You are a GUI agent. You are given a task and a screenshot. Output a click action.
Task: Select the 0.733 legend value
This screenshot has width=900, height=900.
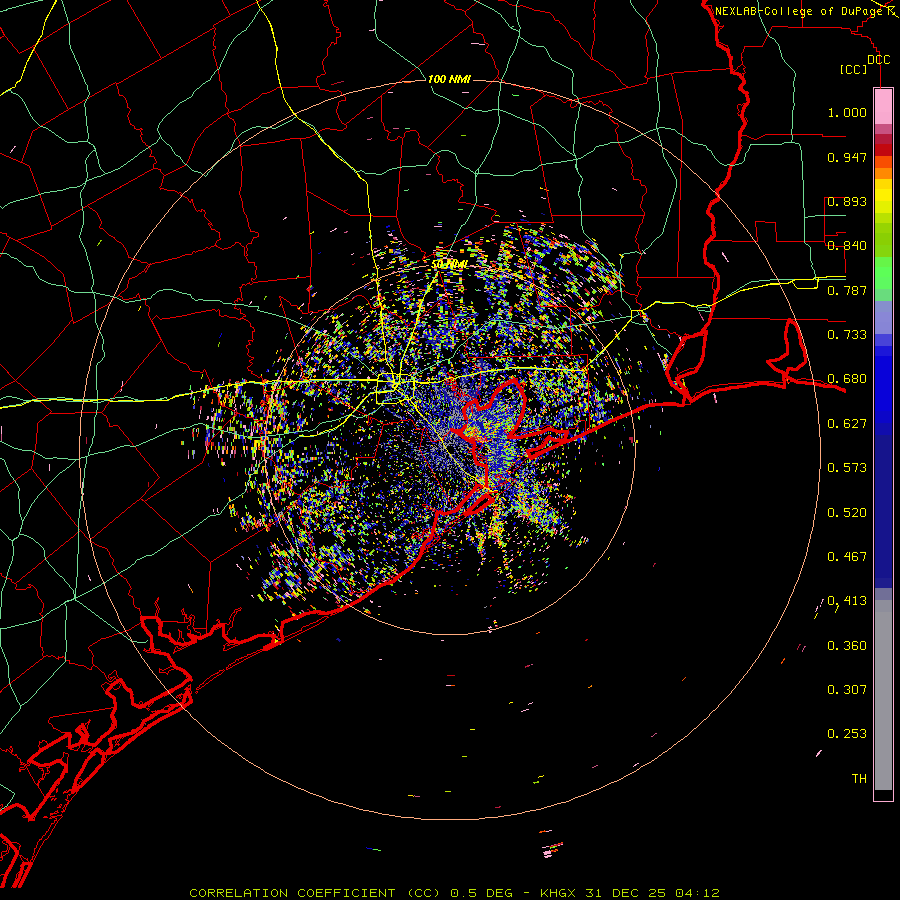pyautogui.click(x=847, y=335)
